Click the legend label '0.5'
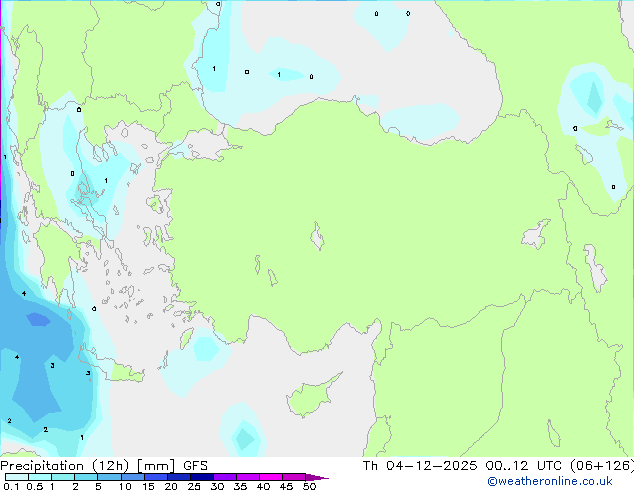The image size is (634, 490). pyautogui.click(x=35, y=486)
